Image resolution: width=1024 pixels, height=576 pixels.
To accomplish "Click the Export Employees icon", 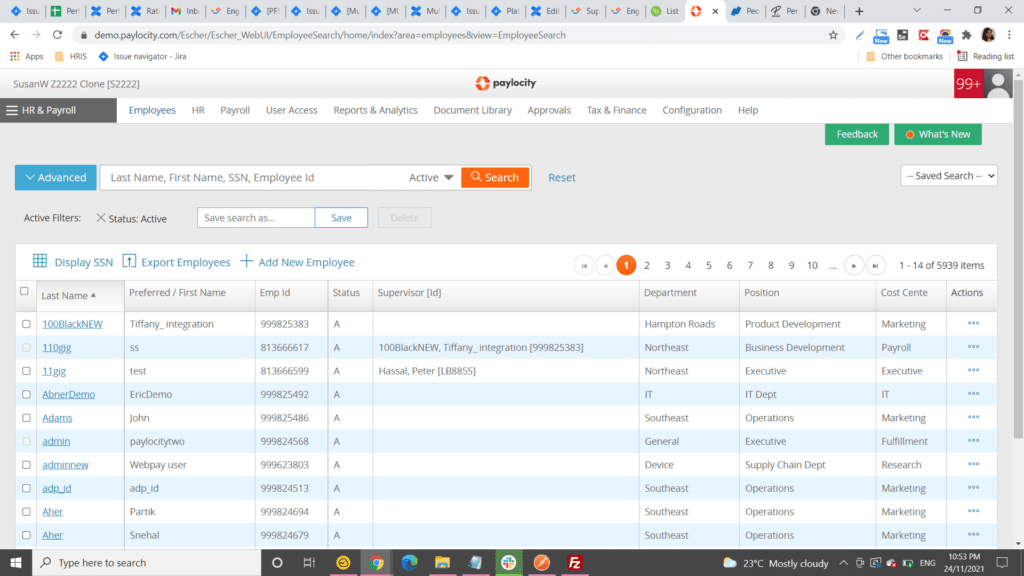I will [x=129, y=261].
